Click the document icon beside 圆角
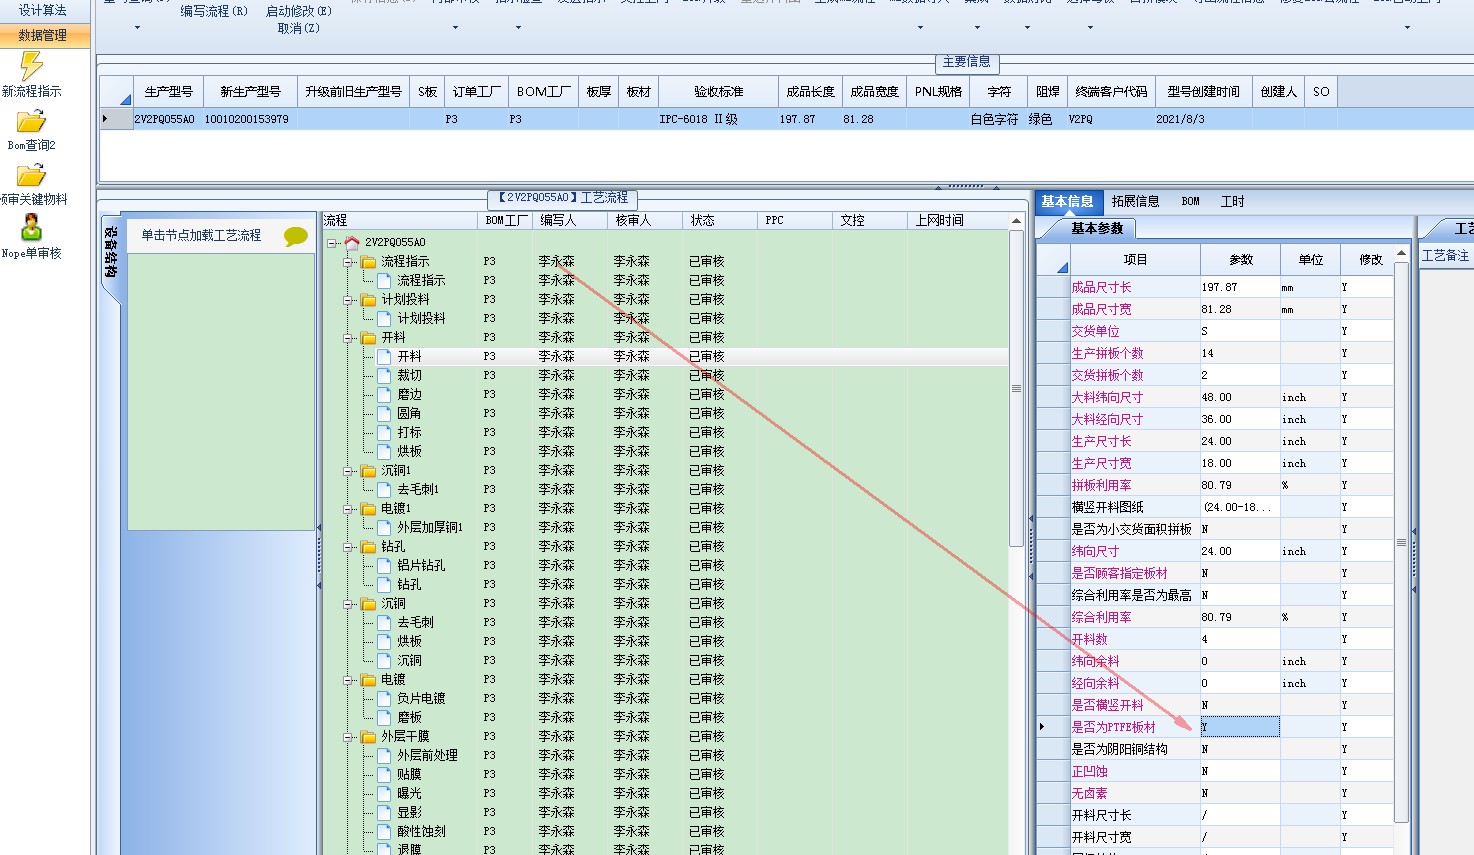The height and width of the screenshot is (855, 1474). point(384,413)
